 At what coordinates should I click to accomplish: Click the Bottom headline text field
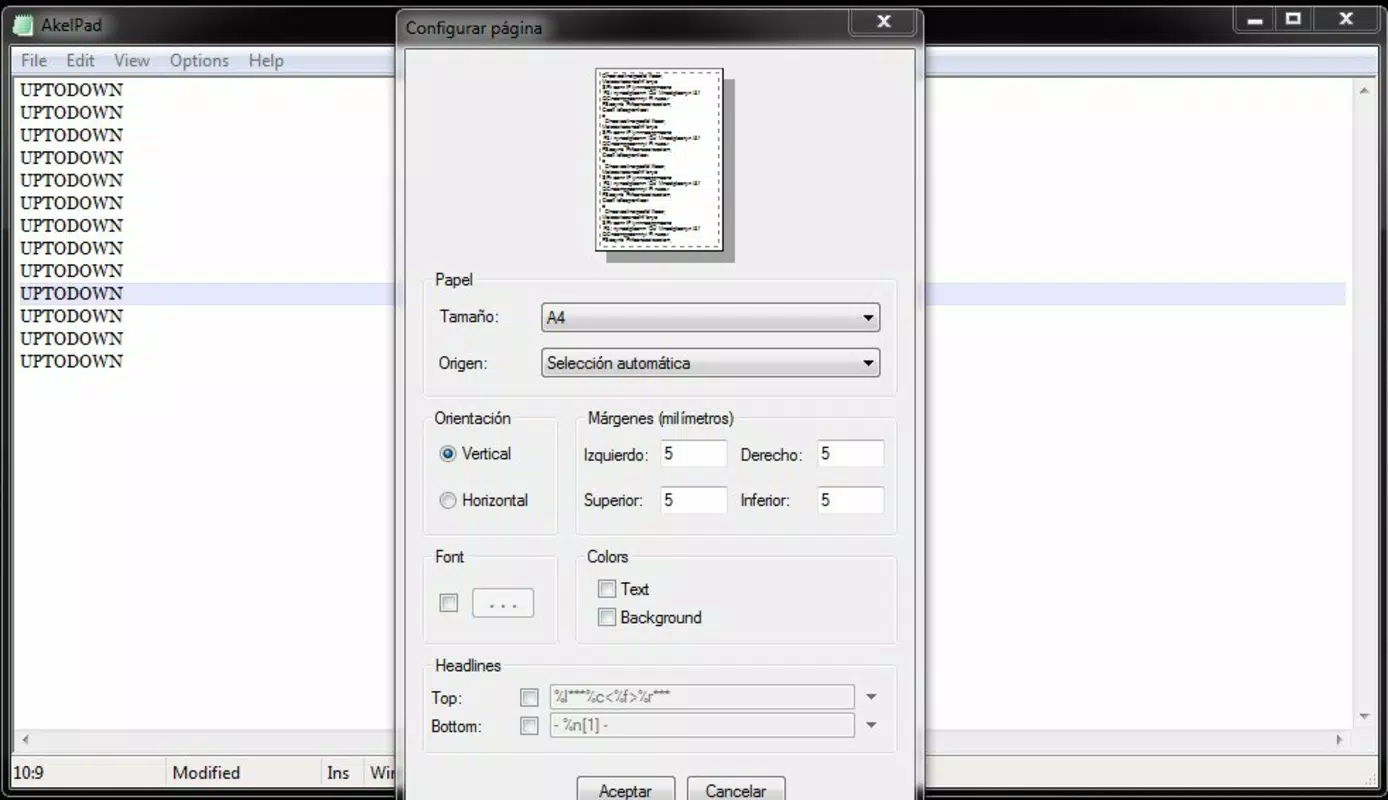point(702,726)
